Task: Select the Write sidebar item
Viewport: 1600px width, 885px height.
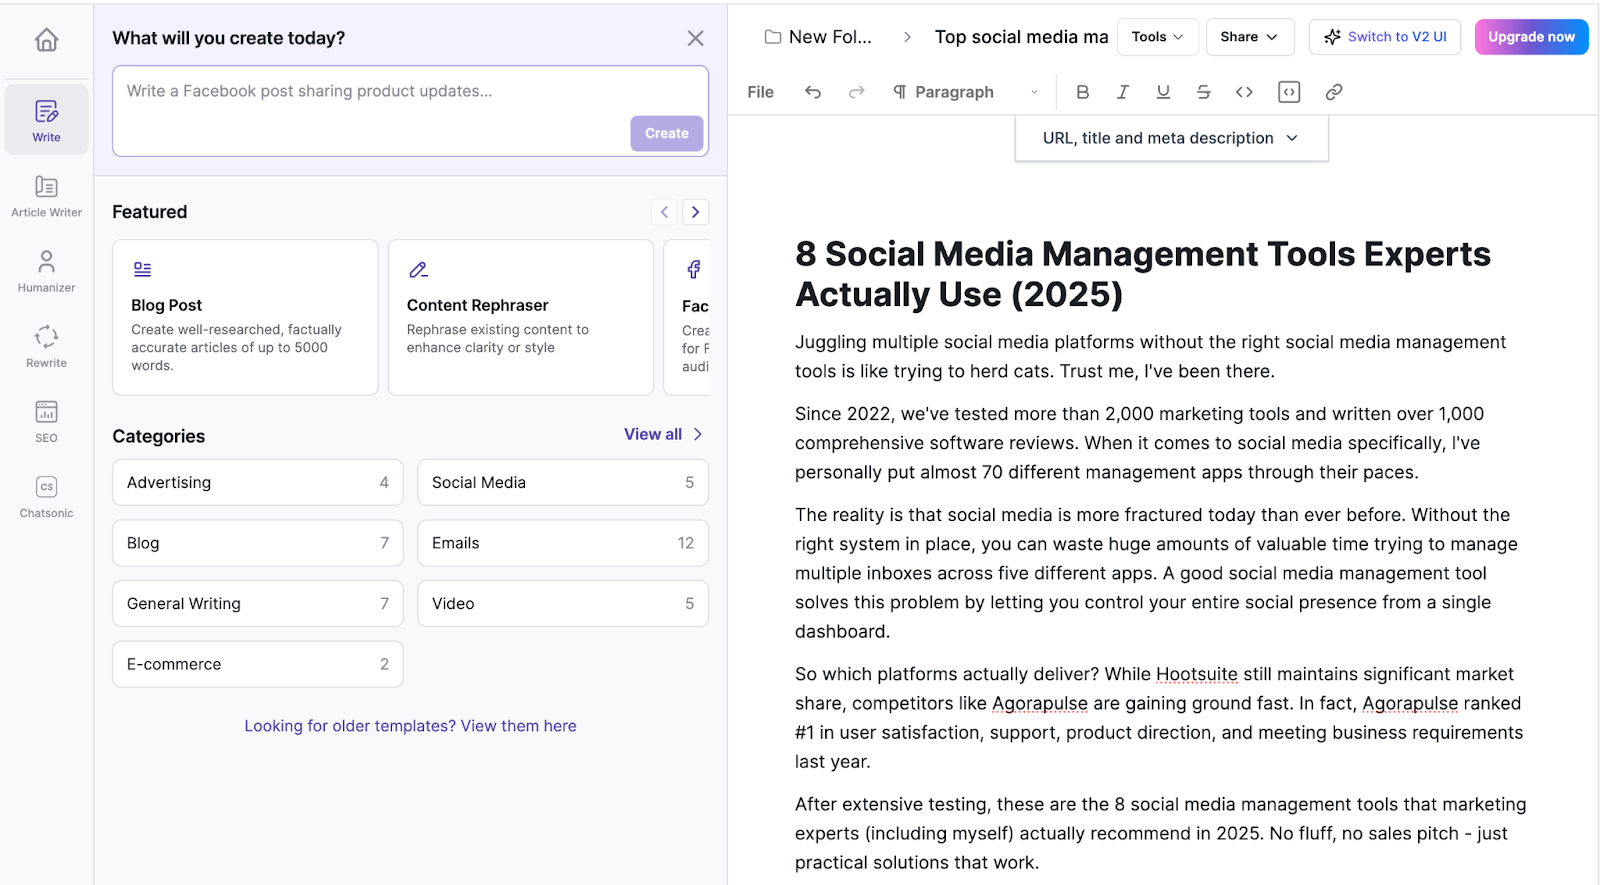Action: (46, 120)
